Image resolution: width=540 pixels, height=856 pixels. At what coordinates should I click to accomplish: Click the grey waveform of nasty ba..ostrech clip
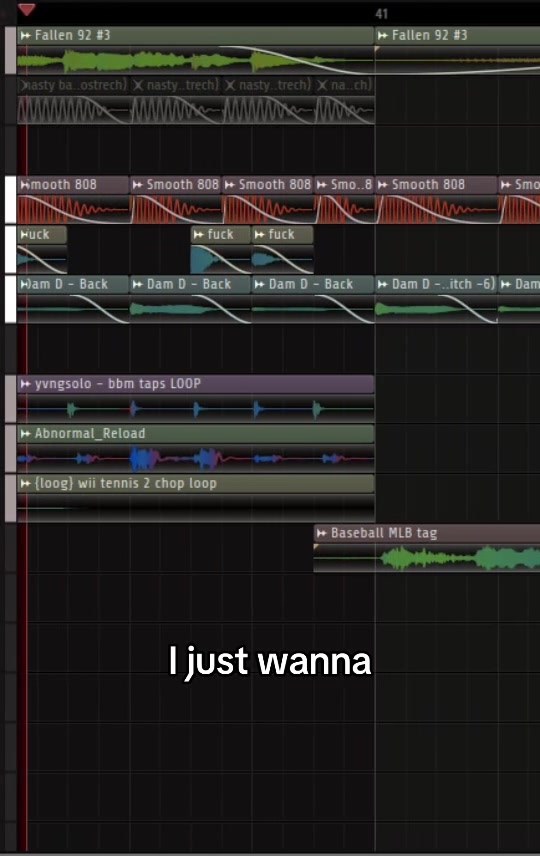(x=73, y=110)
